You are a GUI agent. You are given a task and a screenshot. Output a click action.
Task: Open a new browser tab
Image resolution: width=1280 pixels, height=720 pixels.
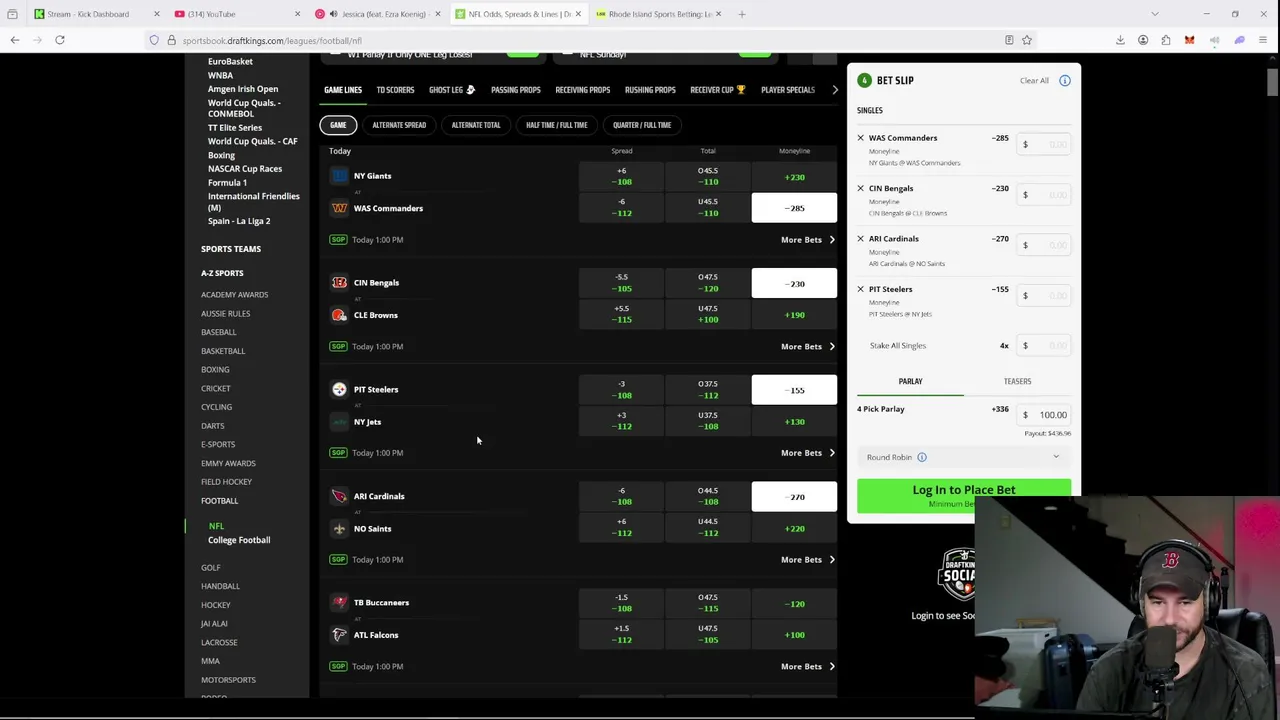point(742,14)
